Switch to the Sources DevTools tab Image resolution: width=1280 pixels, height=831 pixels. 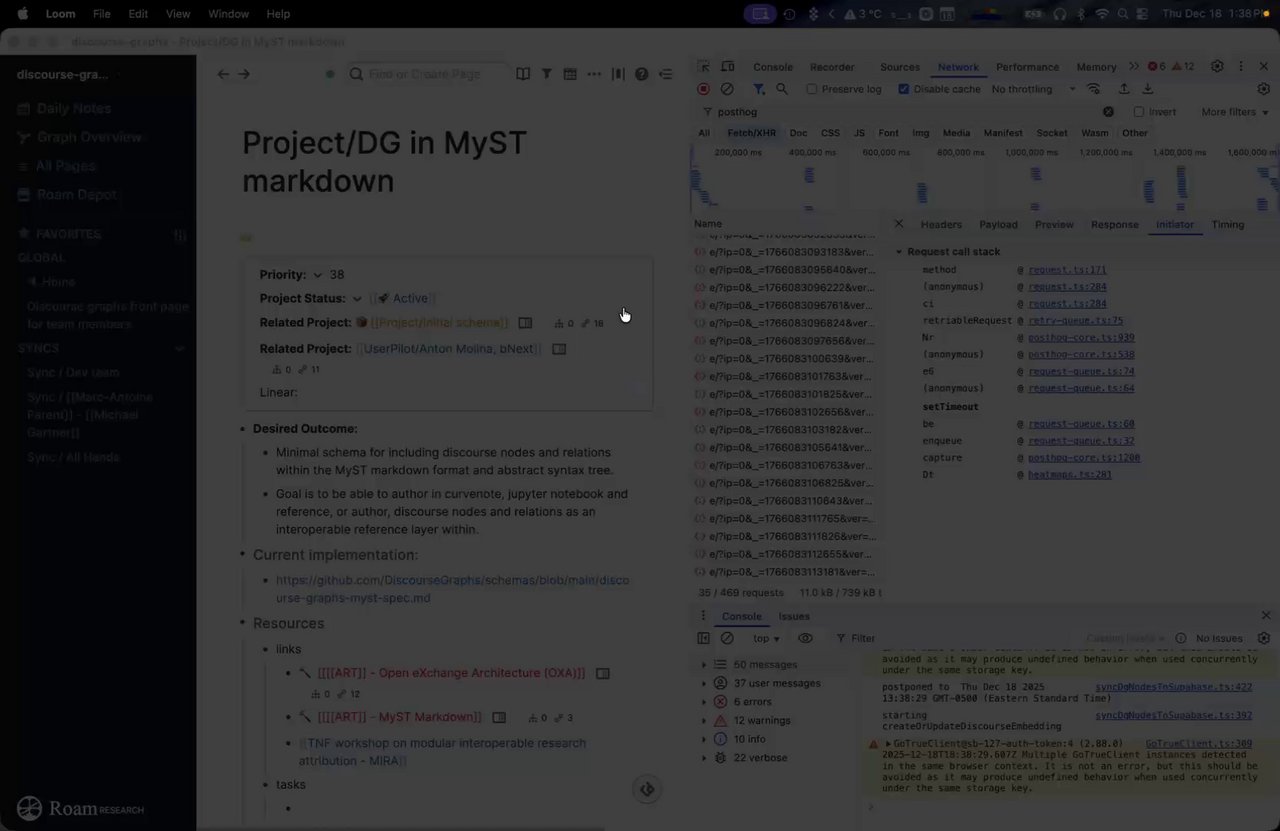point(900,67)
